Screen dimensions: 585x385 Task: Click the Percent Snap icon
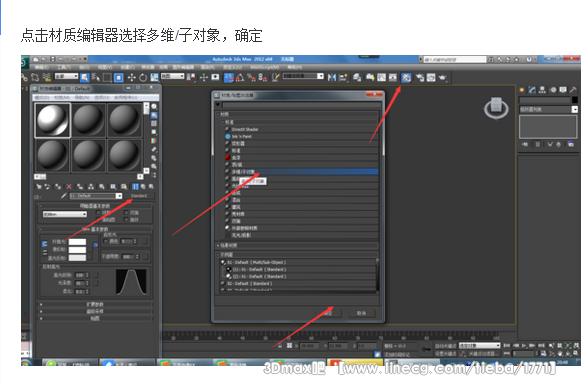pos(251,77)
